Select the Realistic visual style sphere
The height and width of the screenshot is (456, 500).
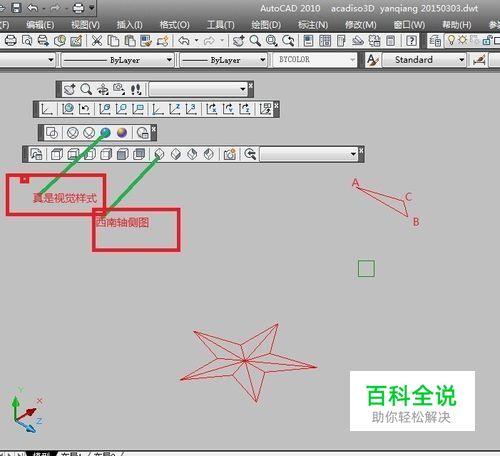[105, 133]
